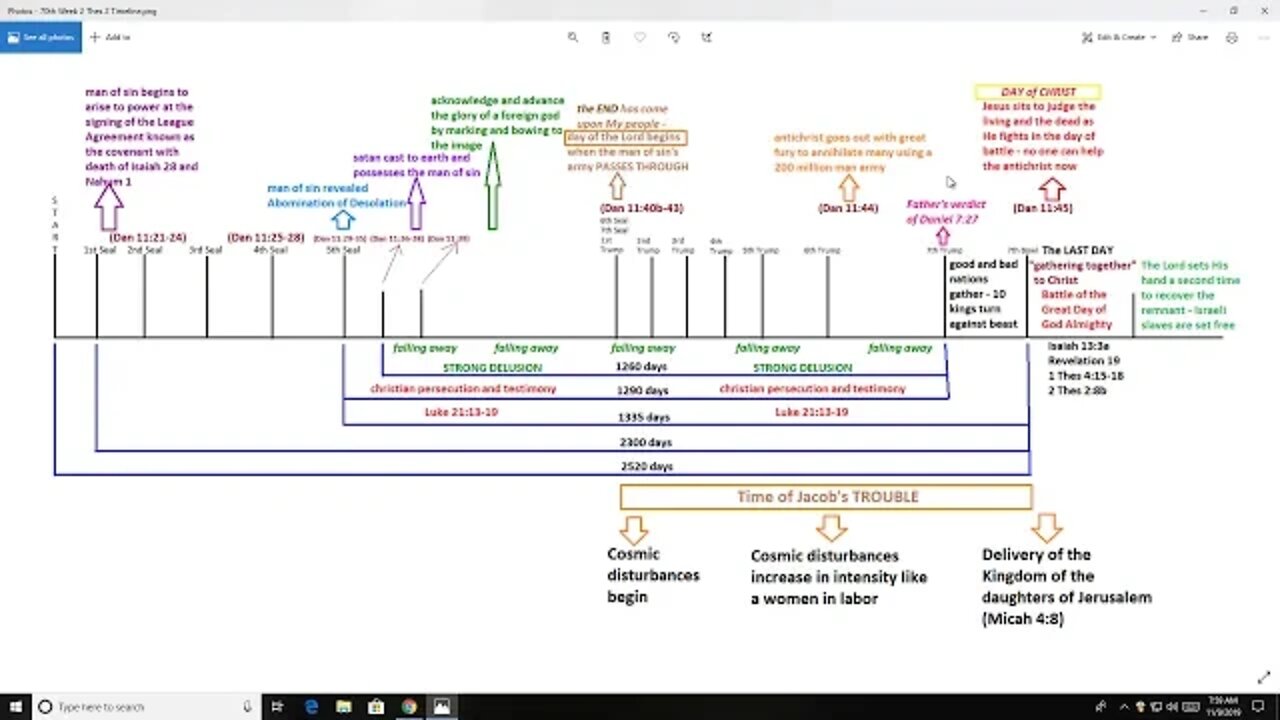Click the '(Dan 11:45)' reference
Image resolution: width=1280 pixels, height=720 pixels.
point(1043,208)
